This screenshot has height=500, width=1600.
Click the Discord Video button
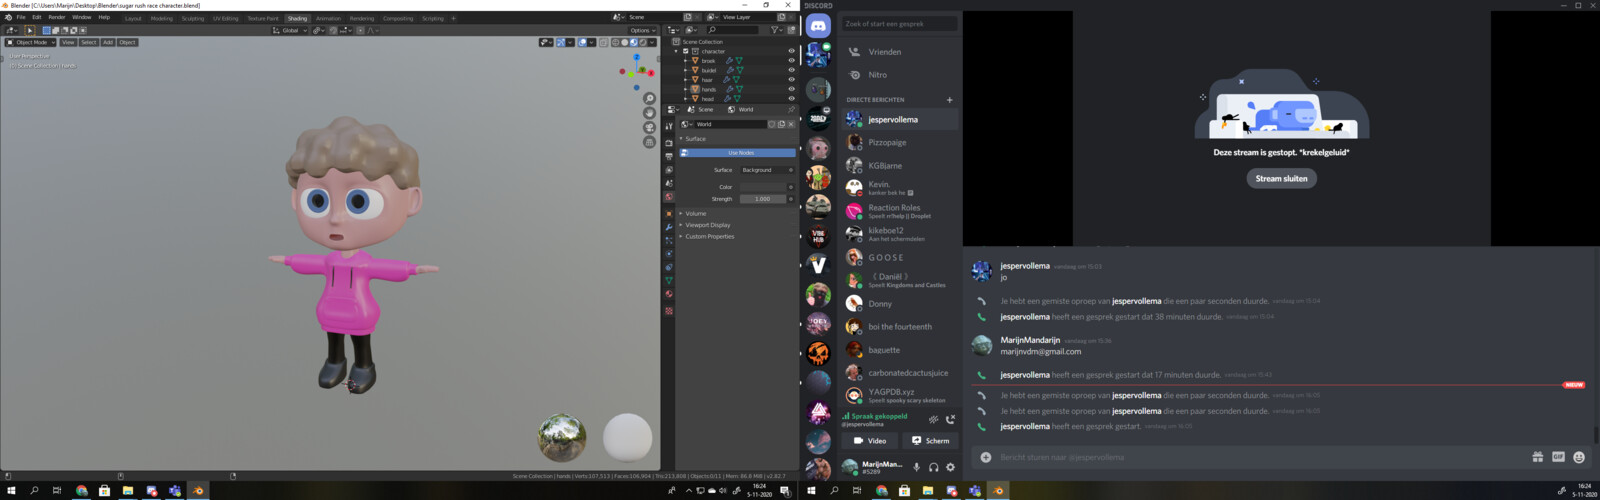[870, 440]
